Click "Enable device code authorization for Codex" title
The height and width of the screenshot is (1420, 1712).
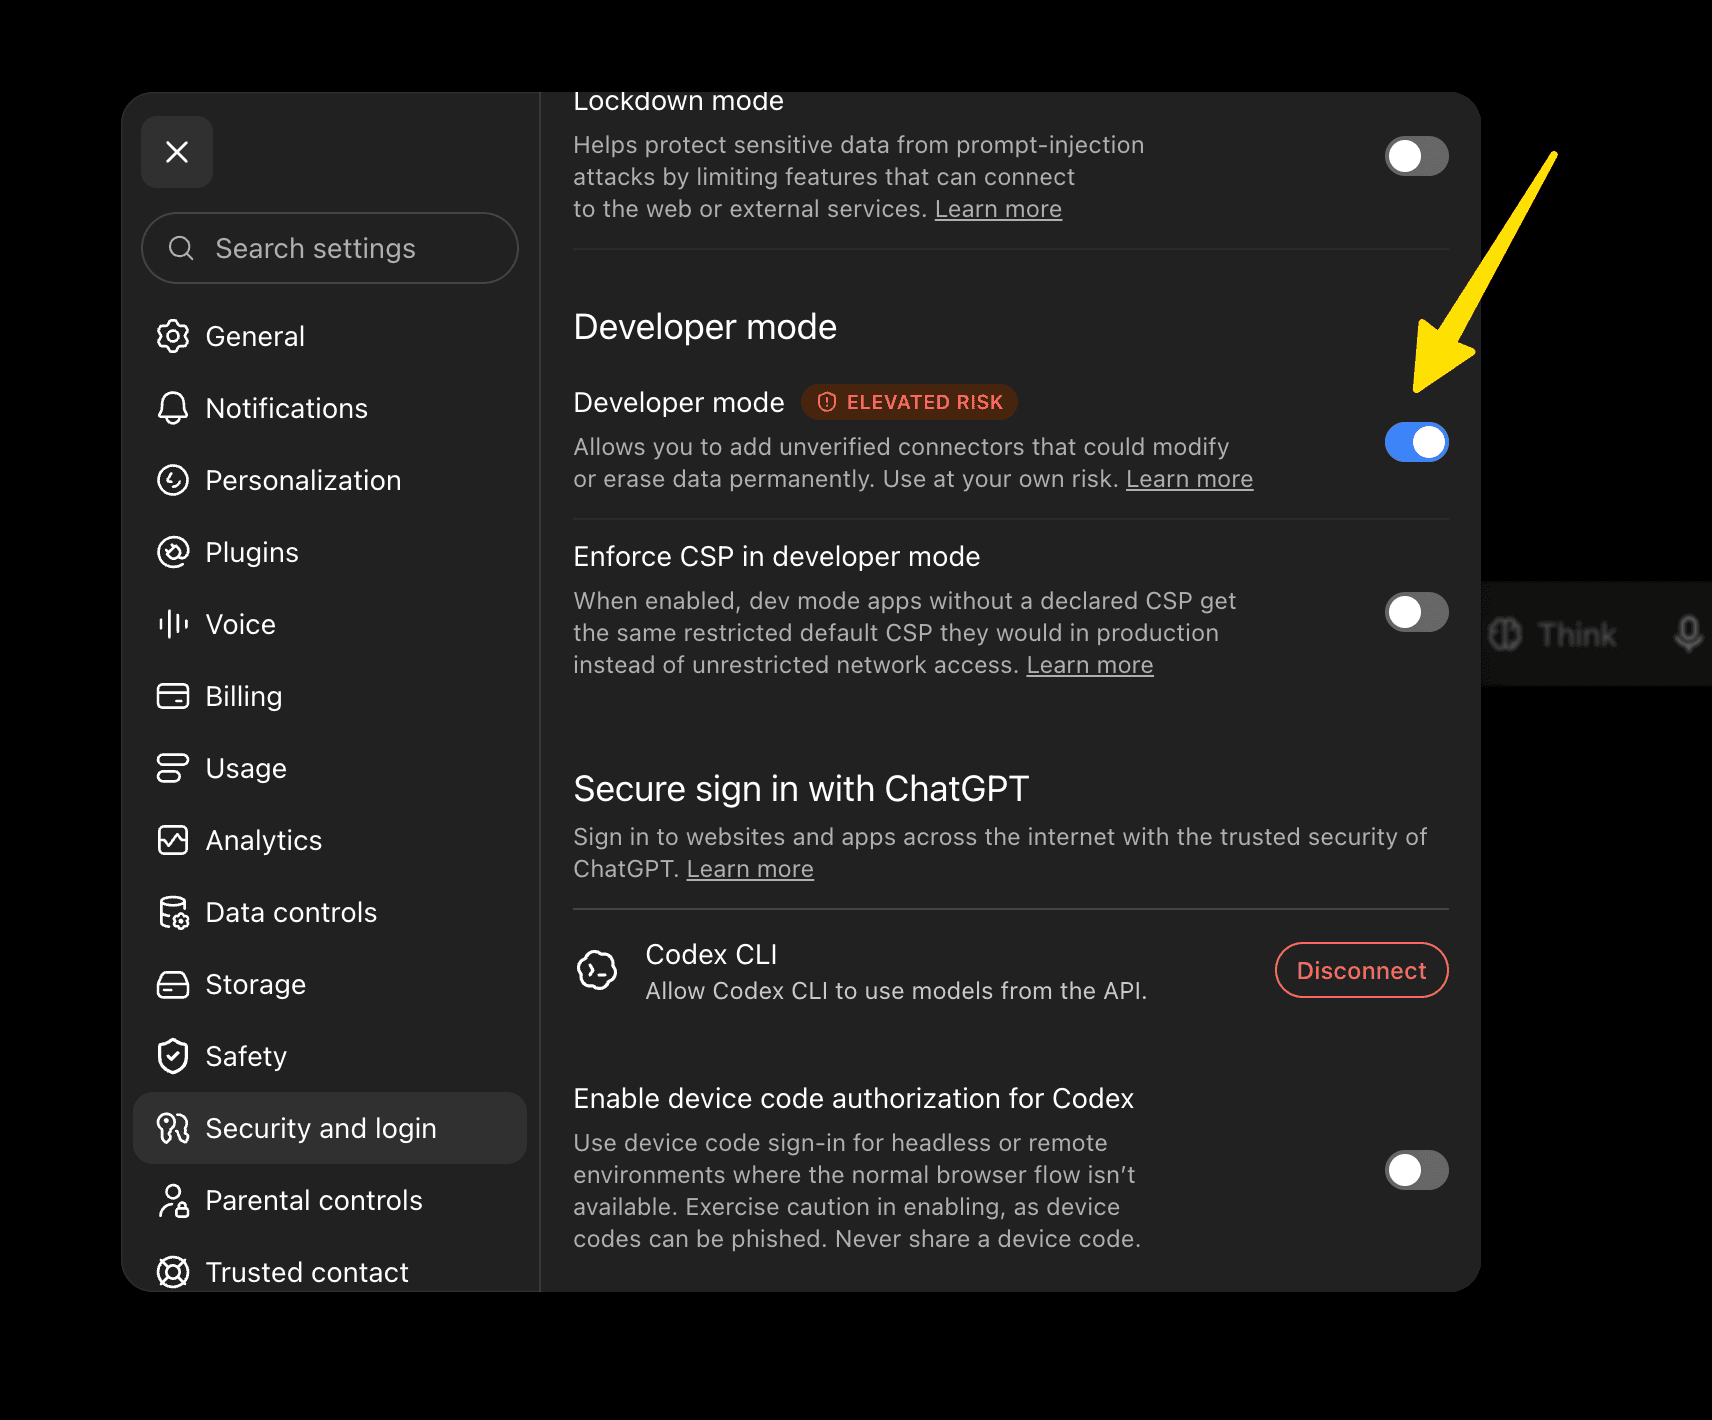(x=853, y=1098)
